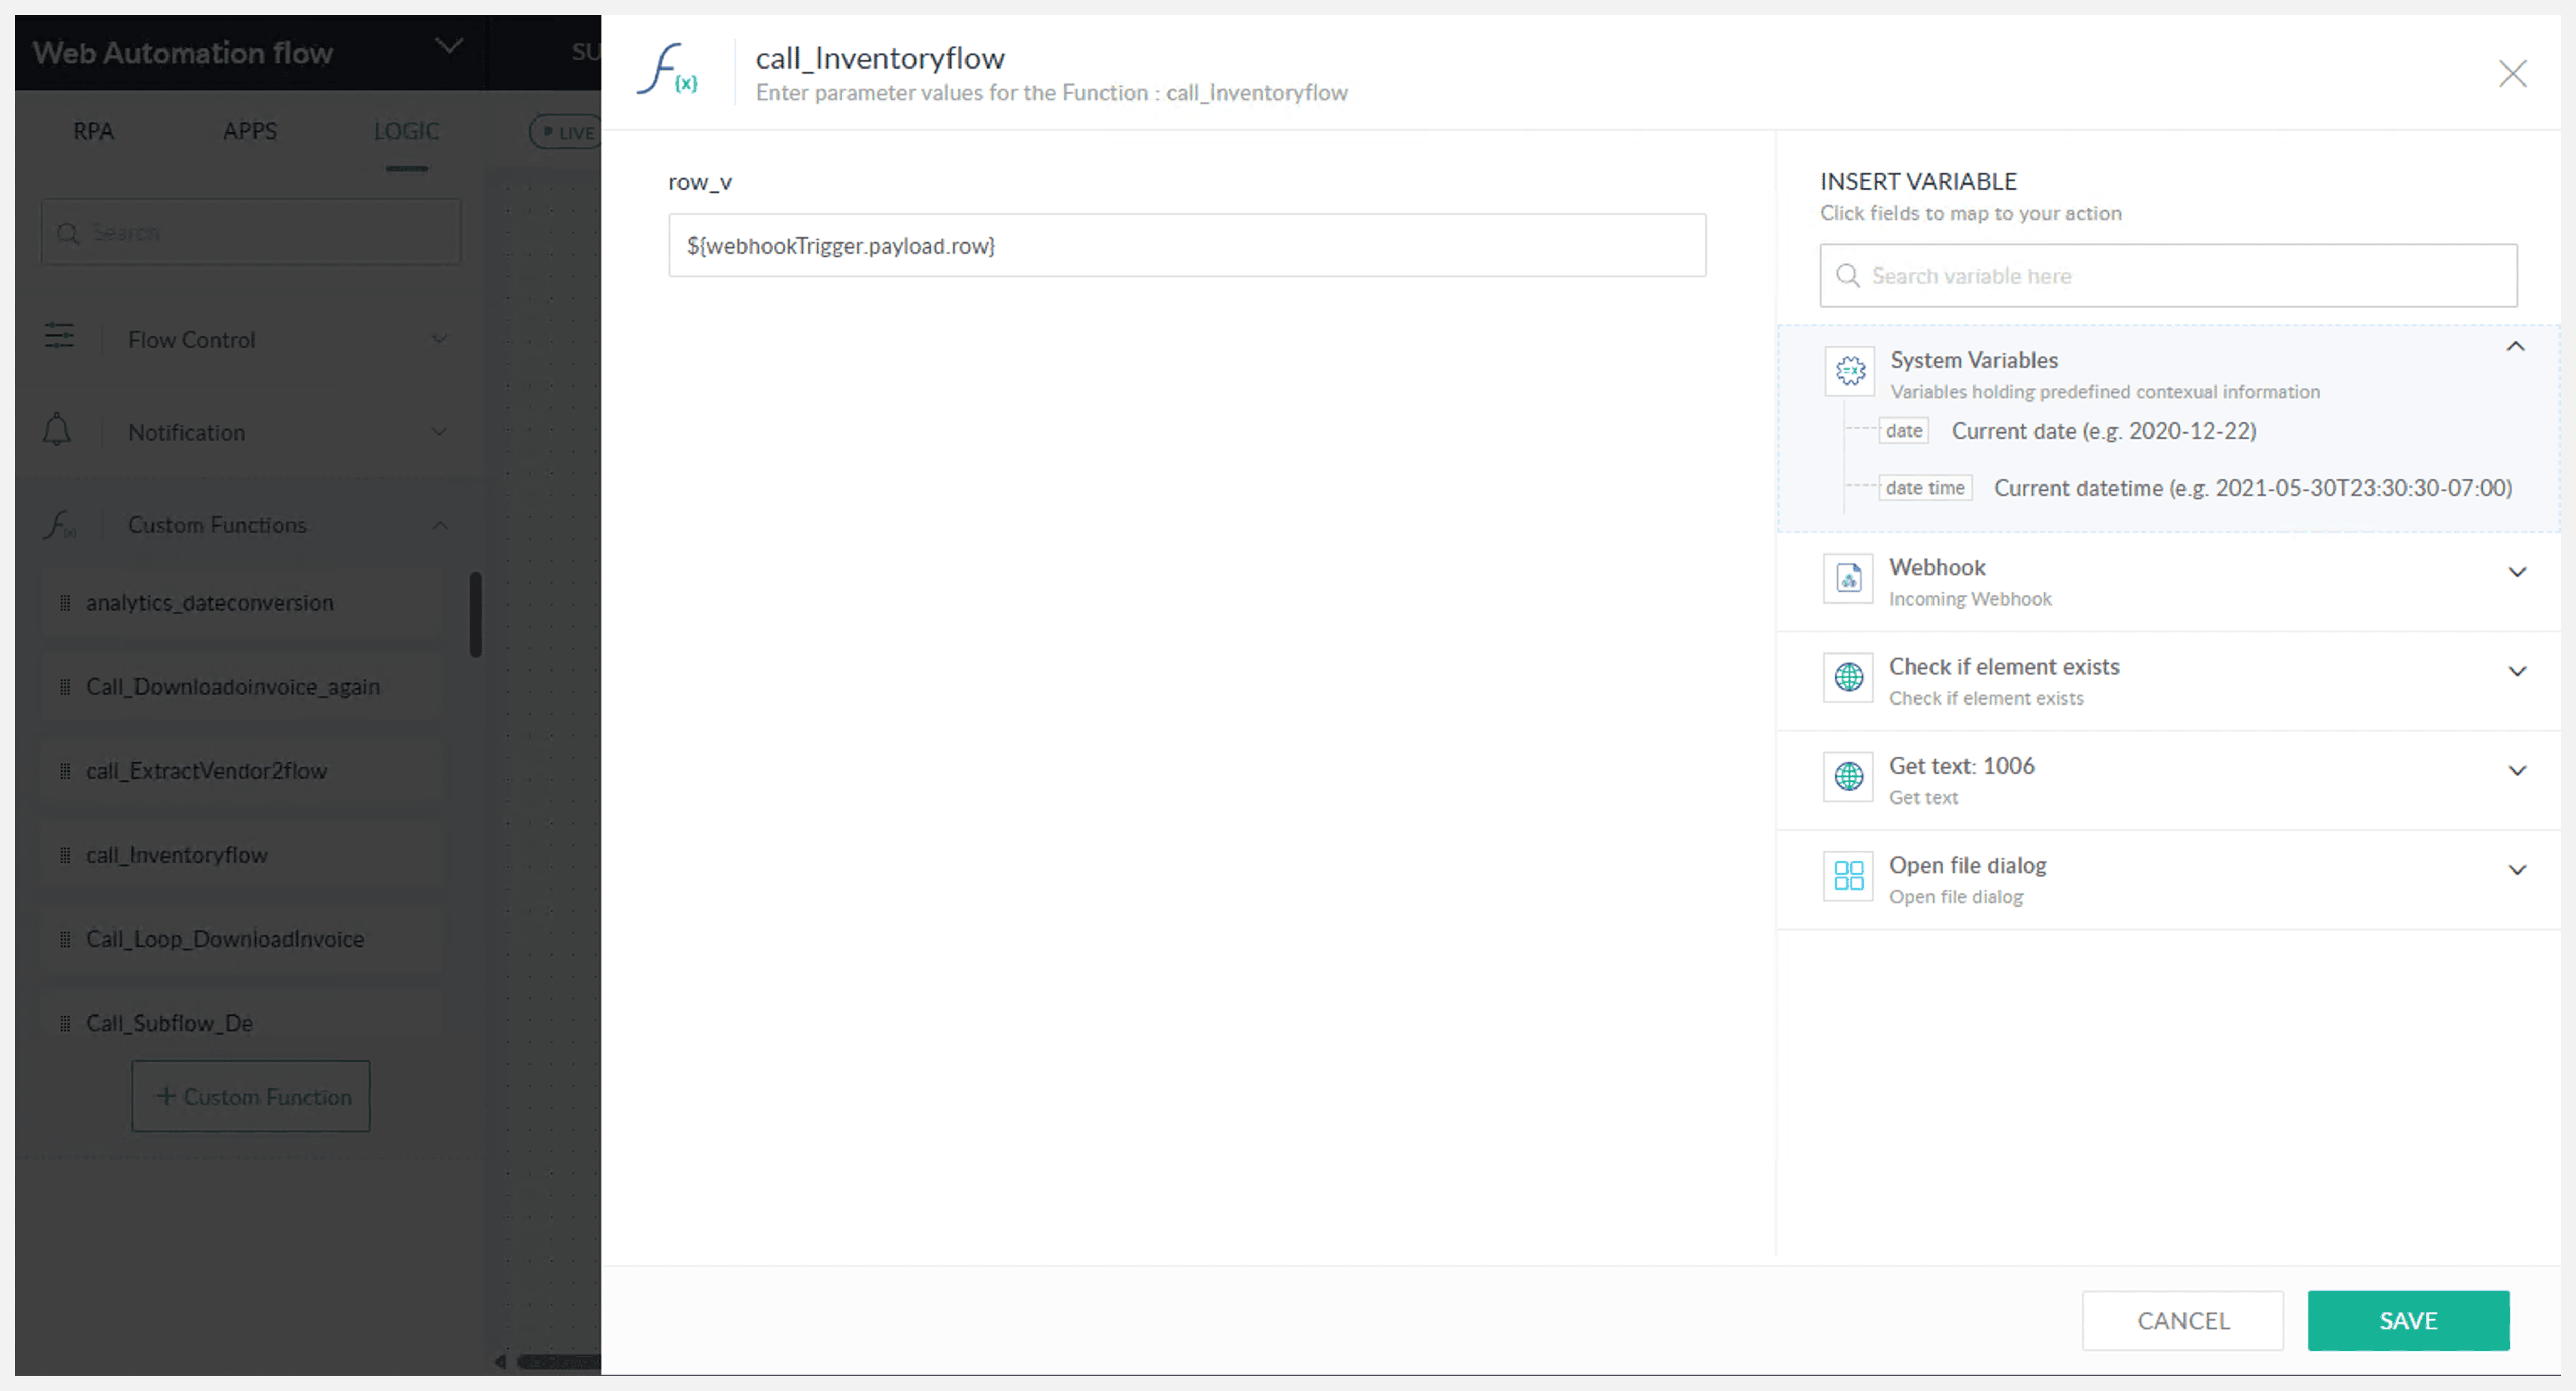Viewport: 2576px width, 1391px height.
Task: Expand the Webhook variable section
Action: [2516, 572]
